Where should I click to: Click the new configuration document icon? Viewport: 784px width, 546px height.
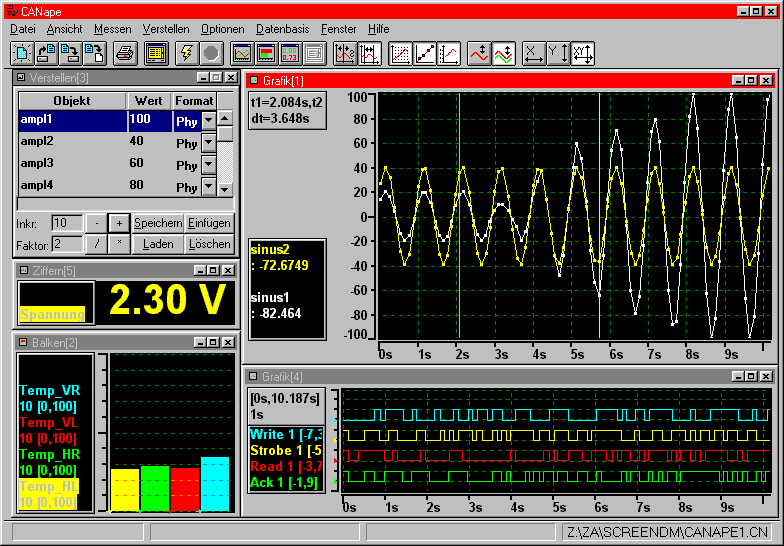tap(22, 53)
